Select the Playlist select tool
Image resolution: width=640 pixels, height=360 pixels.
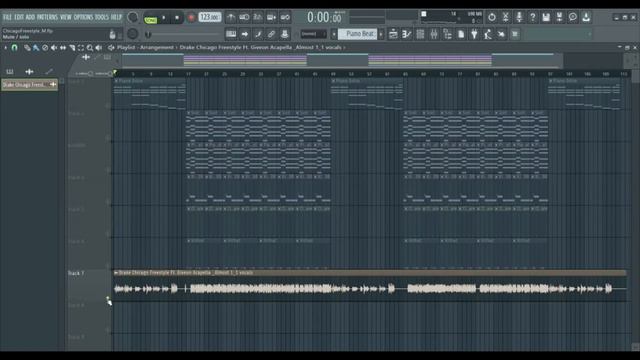pyautogui.click(x=81, y=48)
